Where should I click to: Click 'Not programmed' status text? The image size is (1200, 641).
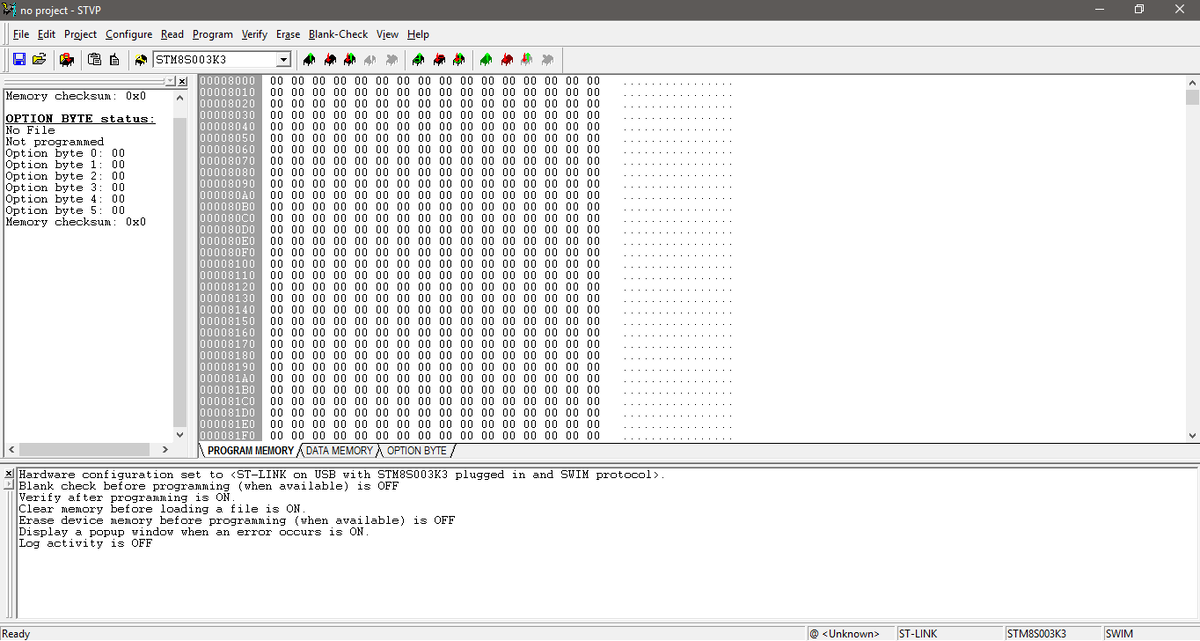54,142
